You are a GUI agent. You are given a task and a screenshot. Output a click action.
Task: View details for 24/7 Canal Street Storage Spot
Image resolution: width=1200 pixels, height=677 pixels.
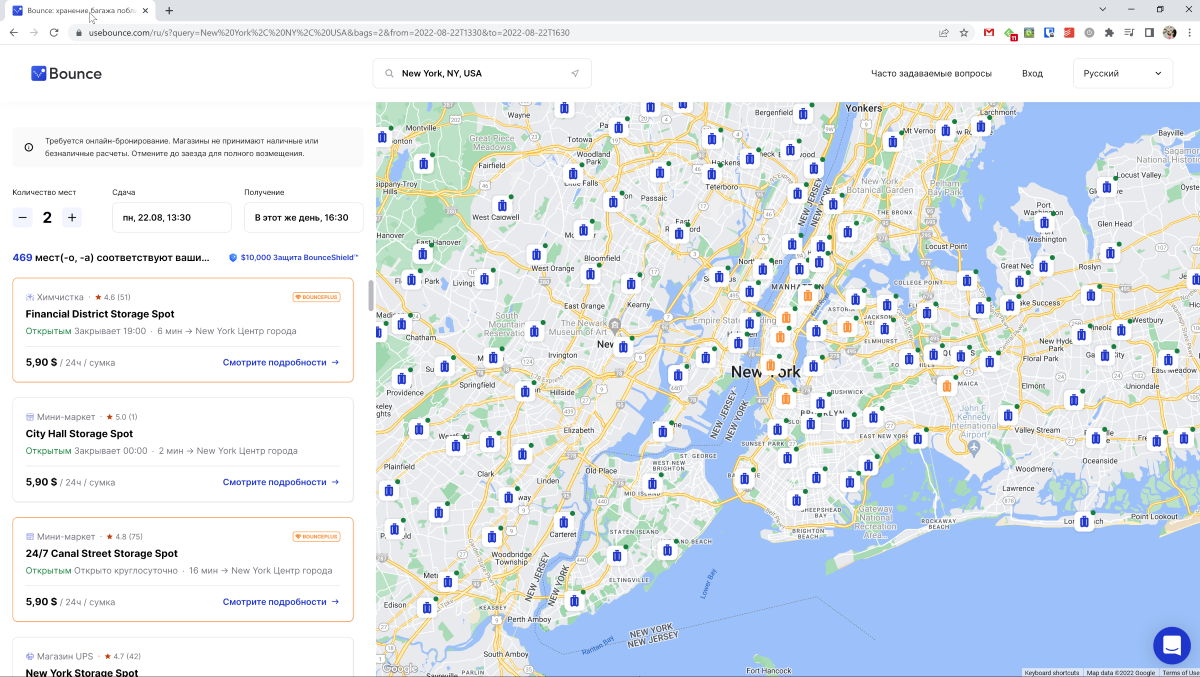point(281,602)
